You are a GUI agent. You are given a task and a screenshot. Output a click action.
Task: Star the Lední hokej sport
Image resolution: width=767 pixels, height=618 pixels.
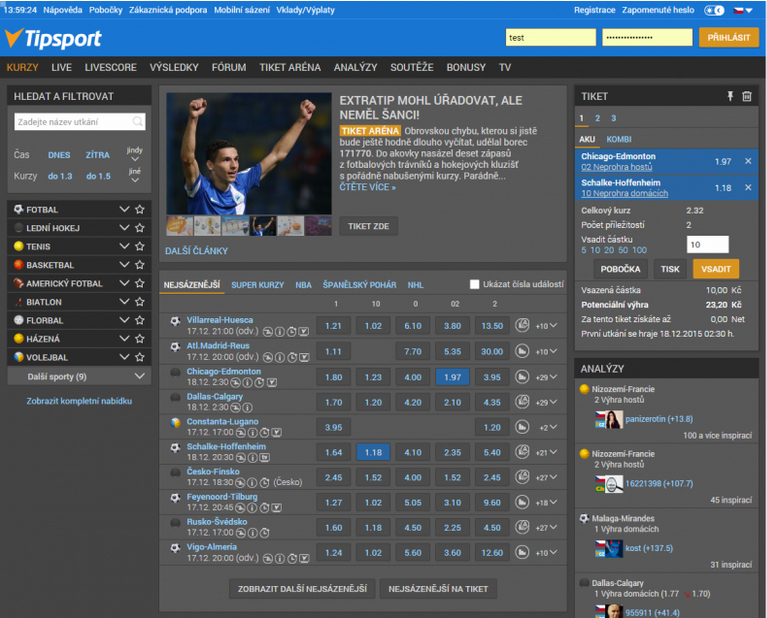coord(140,228)
